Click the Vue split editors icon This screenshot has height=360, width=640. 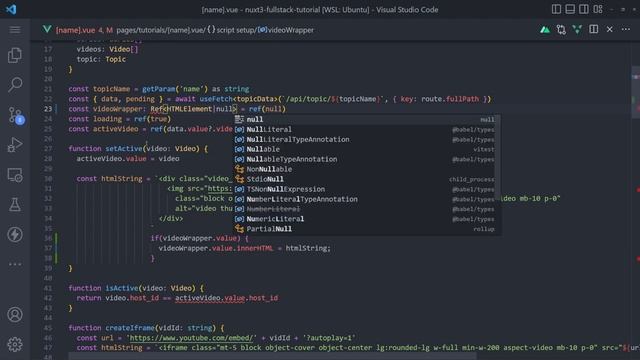[577, 29]
